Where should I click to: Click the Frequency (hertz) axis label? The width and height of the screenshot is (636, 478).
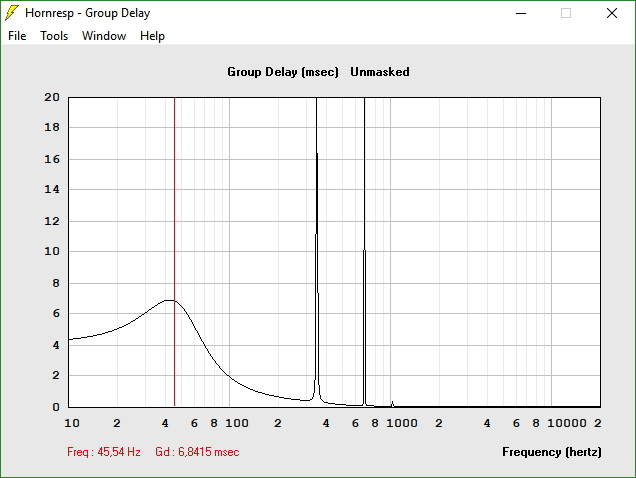click(552, 452)
